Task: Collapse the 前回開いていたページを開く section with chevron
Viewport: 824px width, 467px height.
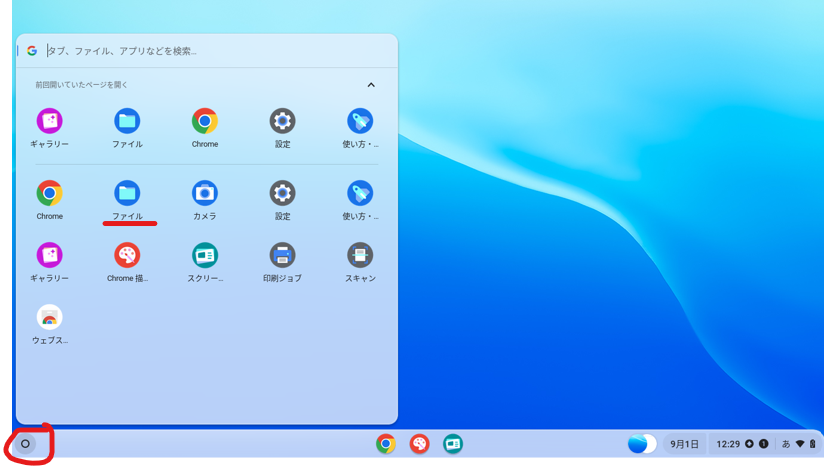Action: [371, 85]
